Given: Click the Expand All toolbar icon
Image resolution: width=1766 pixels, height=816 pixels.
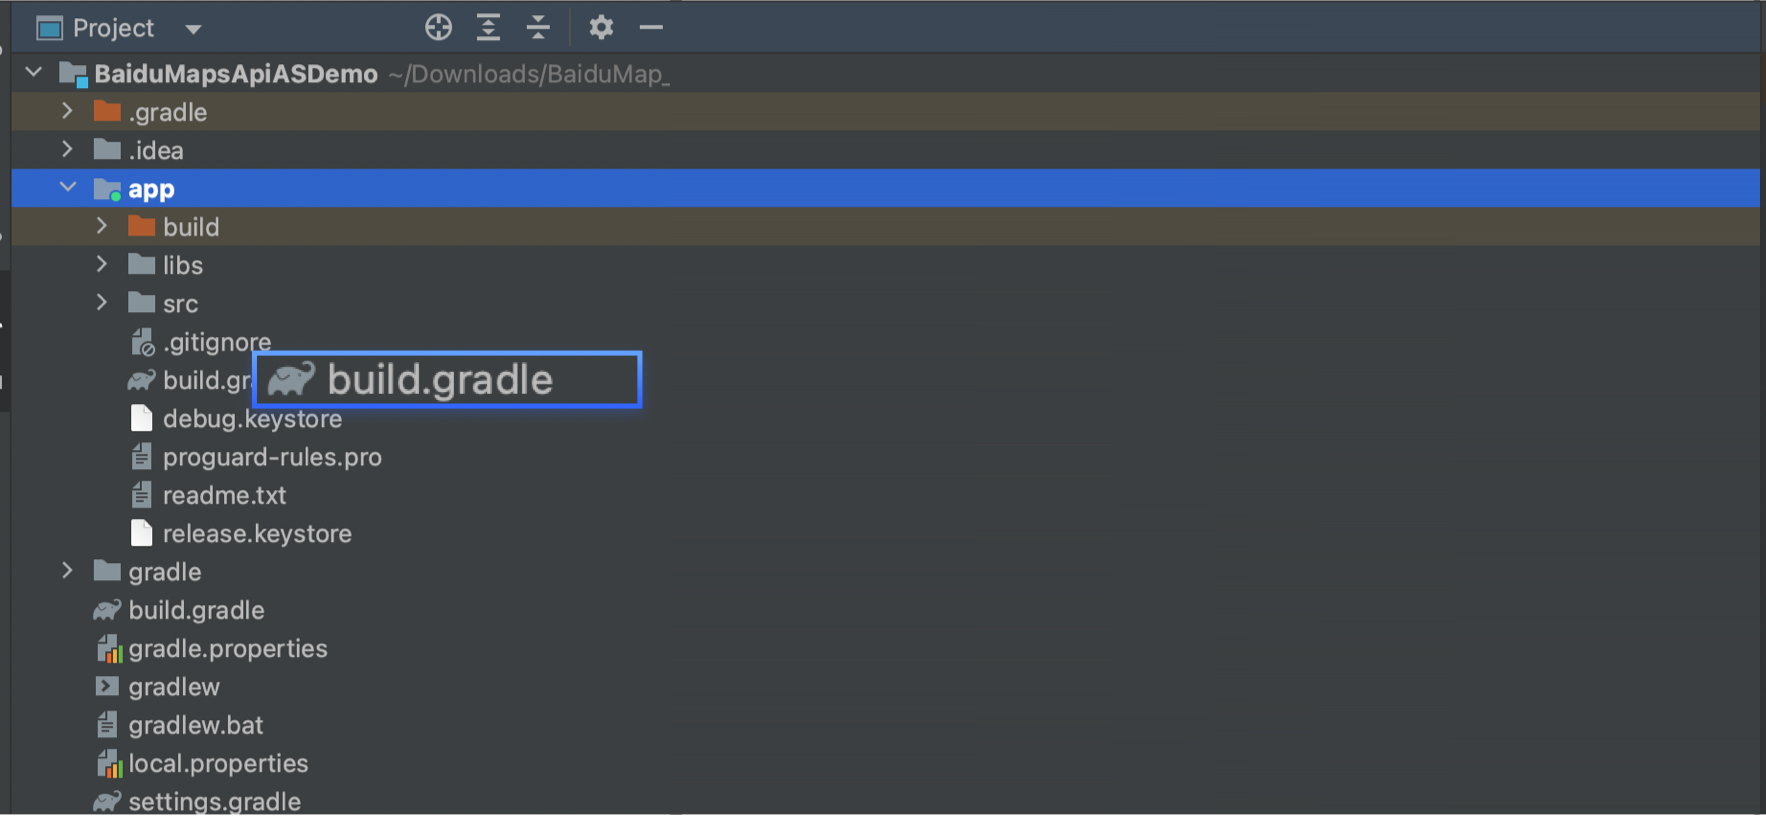Looking at the screenshot, I should pyautogui.click(x=488, y=28).
